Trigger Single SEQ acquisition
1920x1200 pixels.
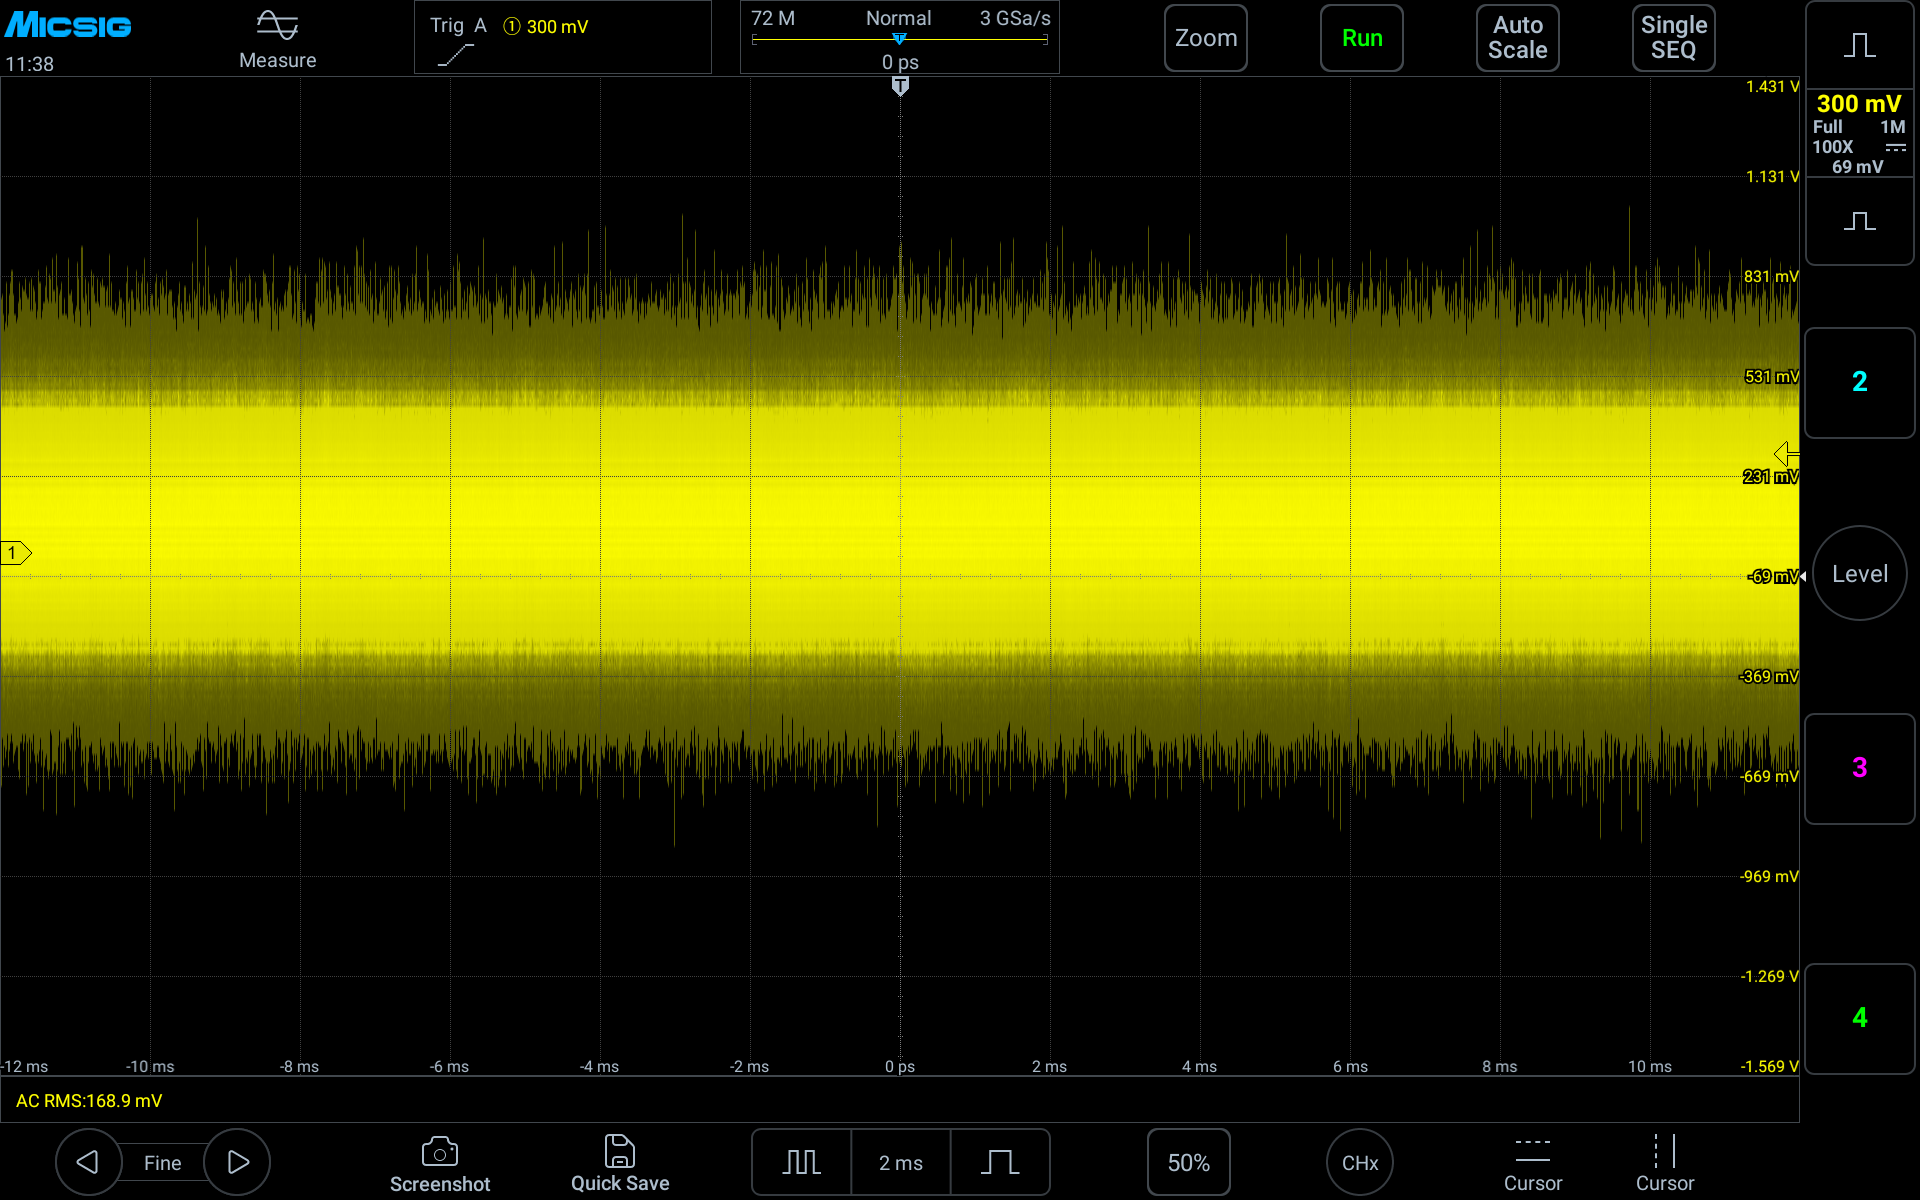click(1674, 38)
